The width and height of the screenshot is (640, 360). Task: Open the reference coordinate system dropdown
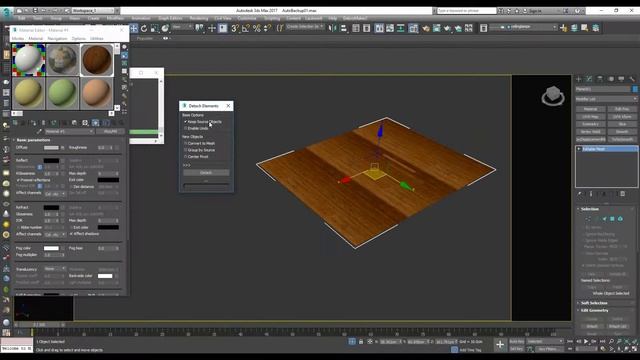(x=182, y=27)
